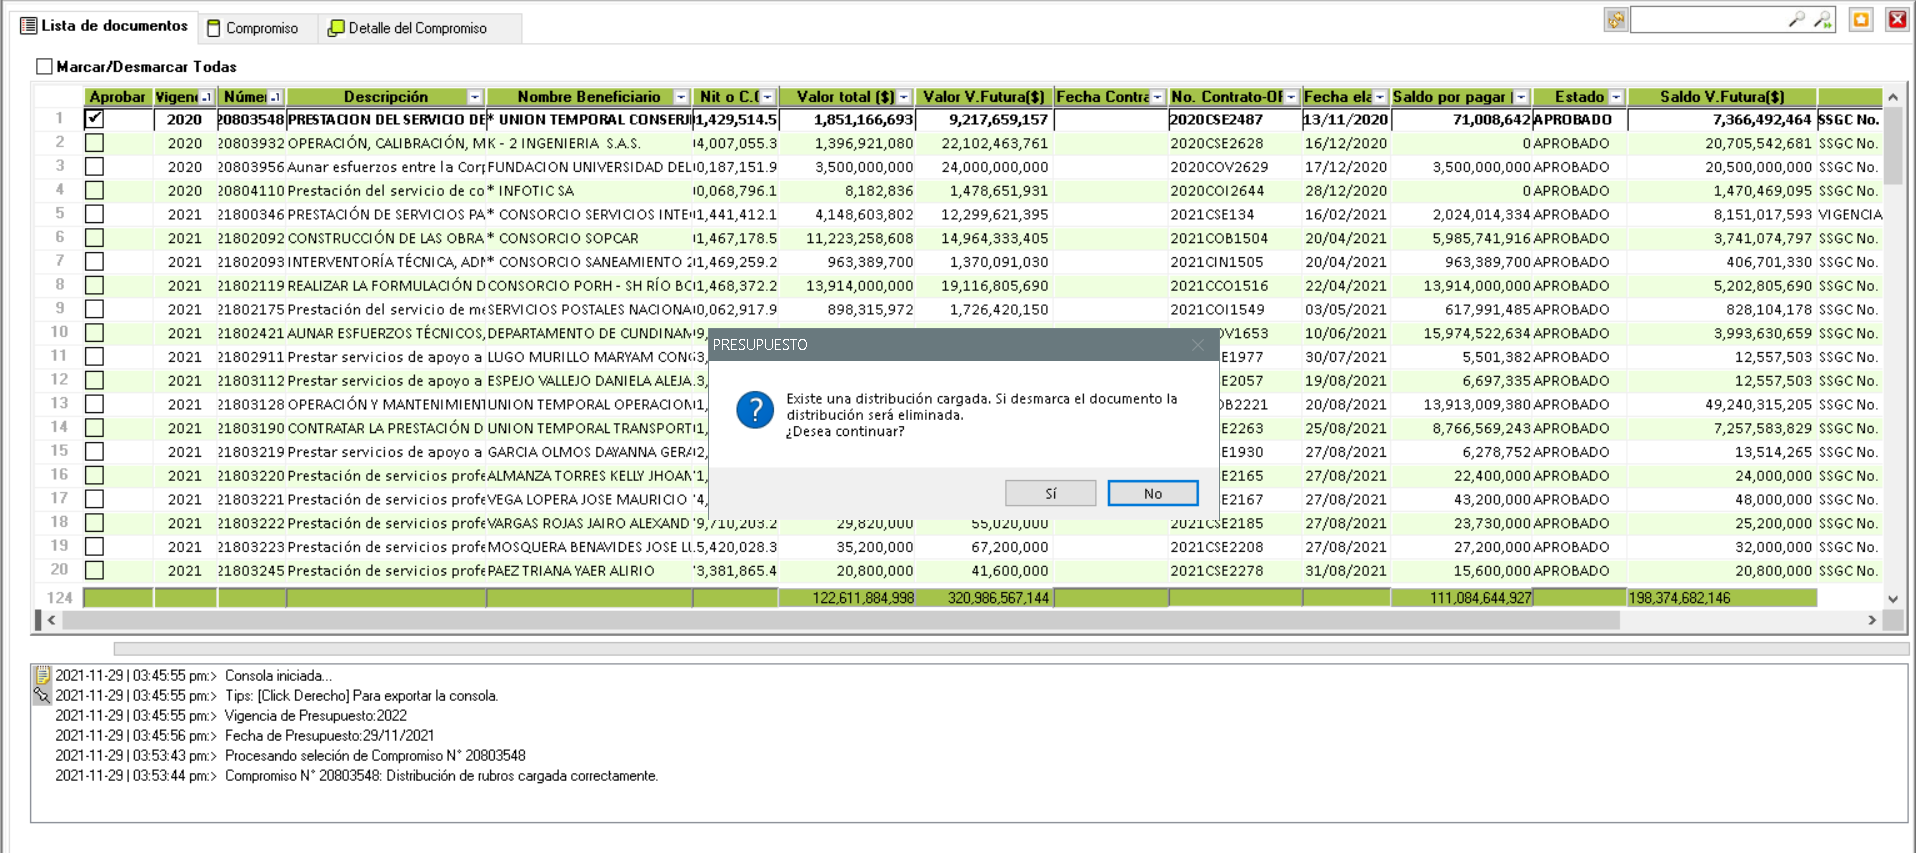Check Aprobar box for CONSORCIO SOPCAR row
This screenshot has height=853, width=1916.
[x=95, y=238]
